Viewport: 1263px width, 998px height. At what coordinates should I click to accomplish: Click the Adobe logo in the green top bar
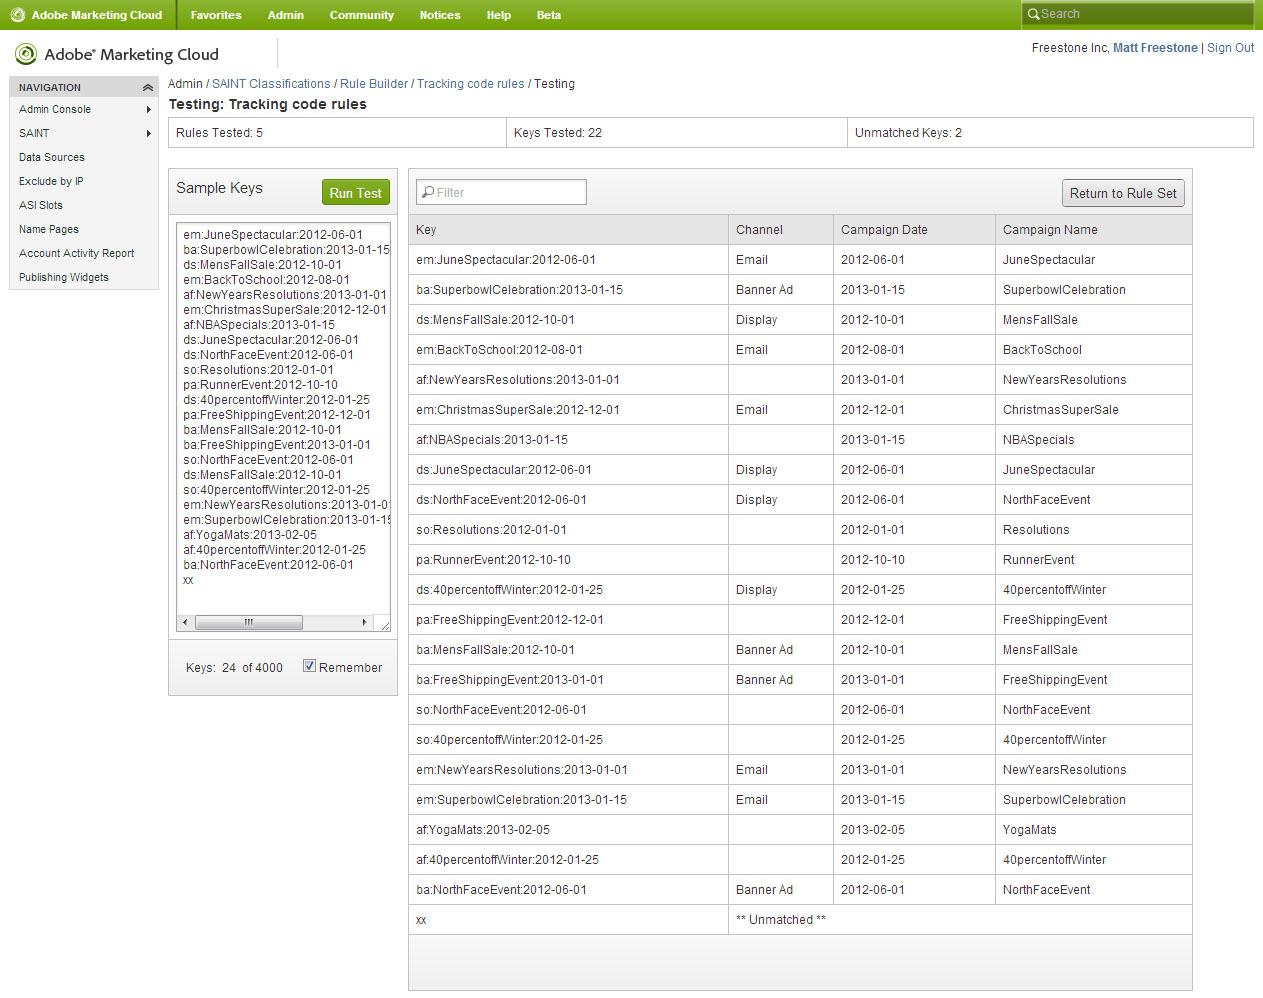(18, 15)
